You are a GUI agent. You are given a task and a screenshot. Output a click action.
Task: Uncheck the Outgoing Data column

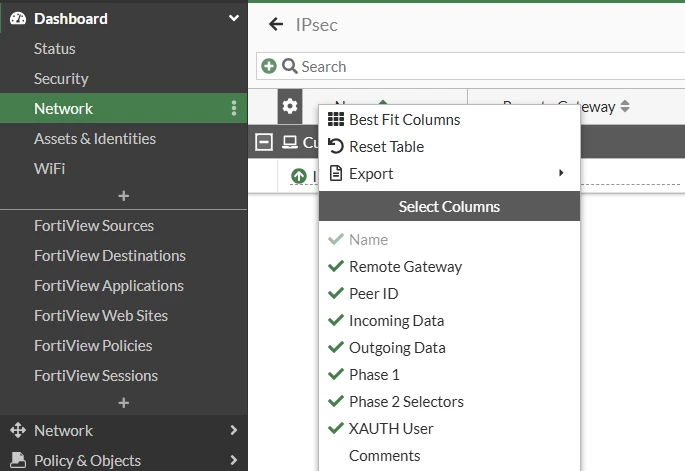tap(450, 348)
